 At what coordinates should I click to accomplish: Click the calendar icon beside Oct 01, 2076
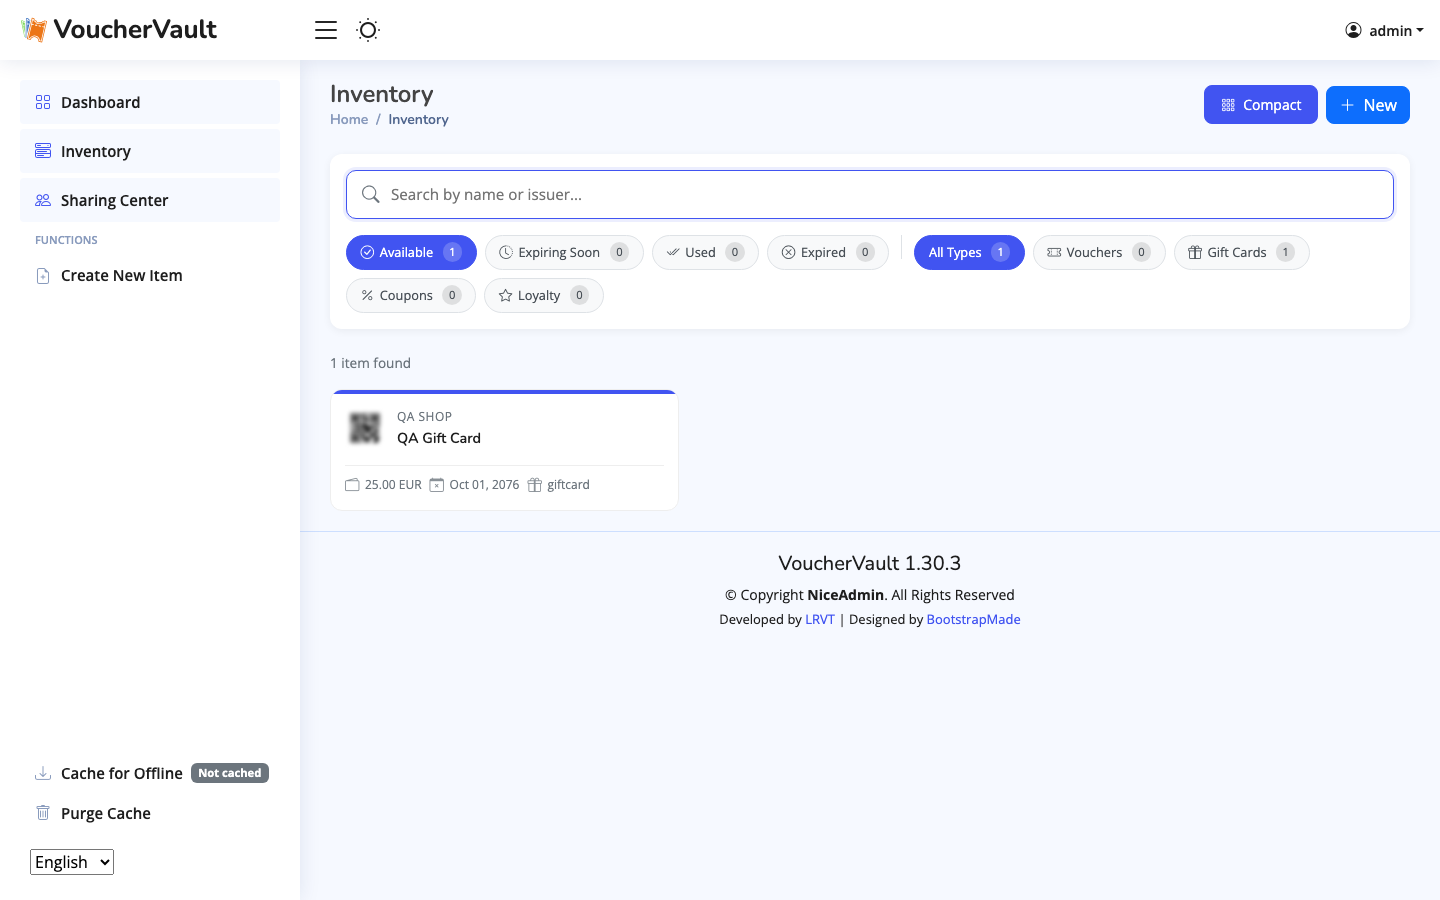437,485
